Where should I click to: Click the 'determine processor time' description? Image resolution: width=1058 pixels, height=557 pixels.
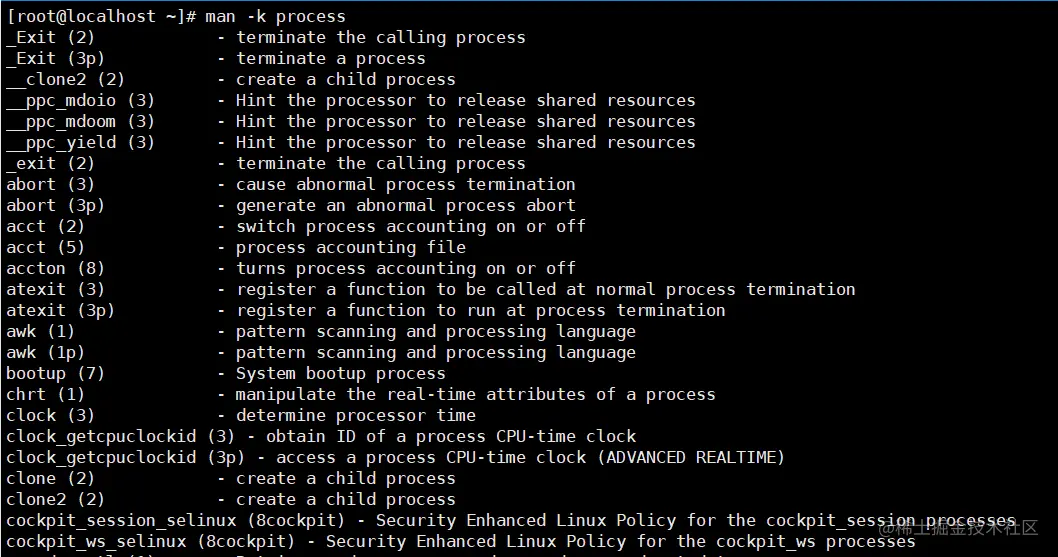click(355, 415)
